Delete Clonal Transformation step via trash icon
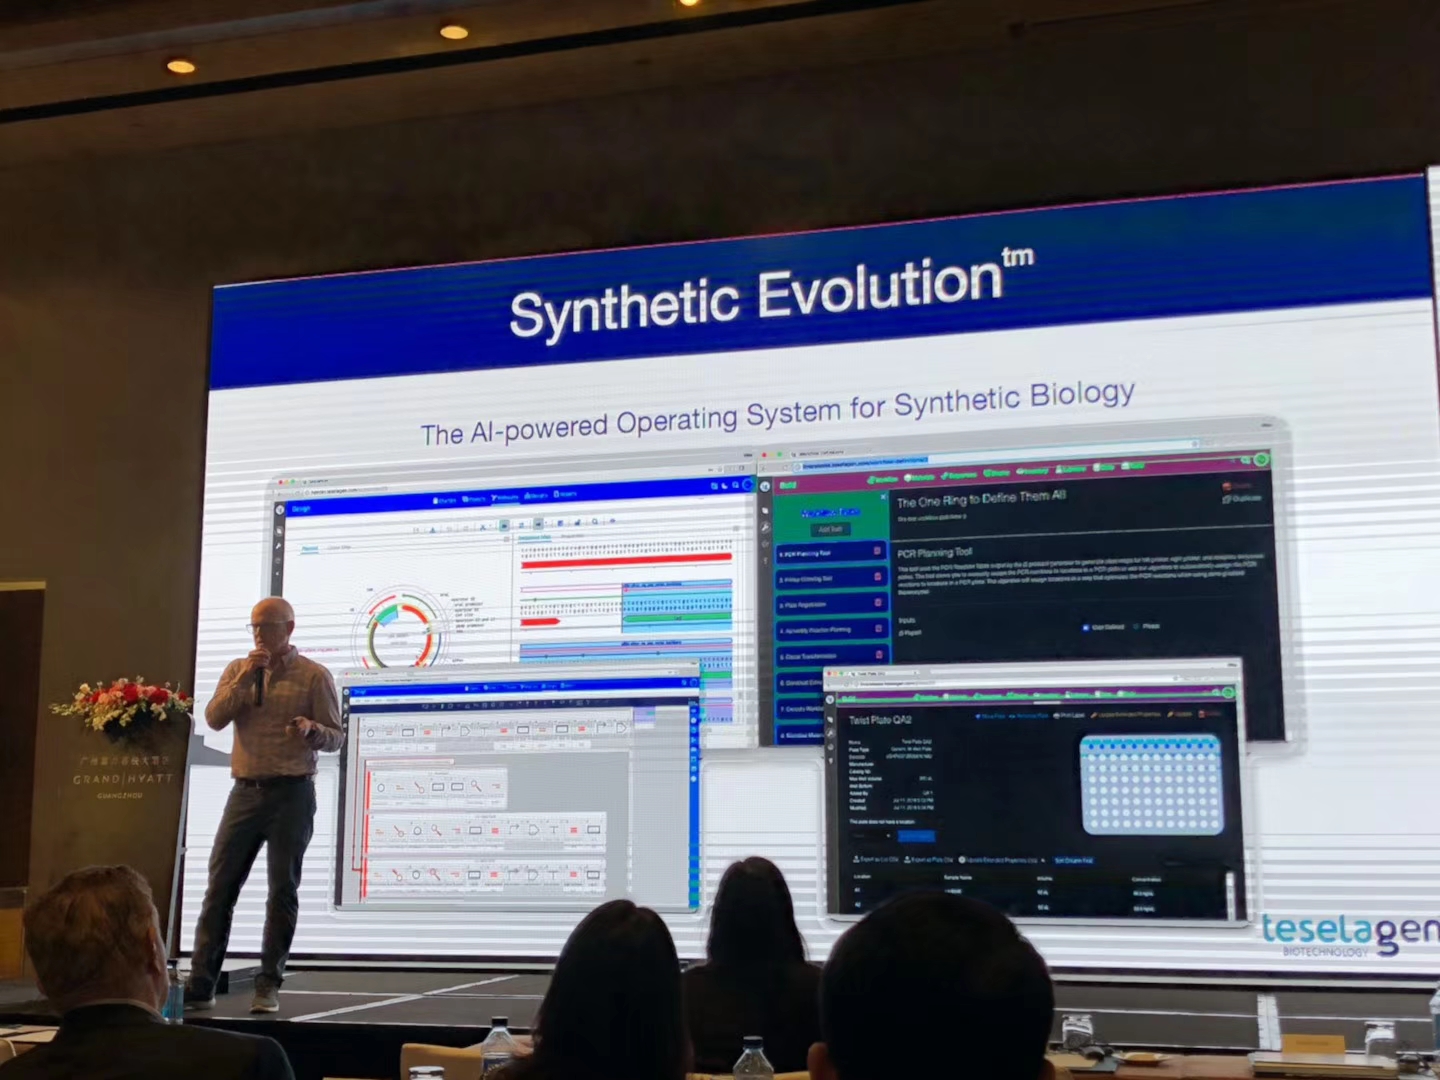The image size is (1440, 1080). tap(880, 654)
